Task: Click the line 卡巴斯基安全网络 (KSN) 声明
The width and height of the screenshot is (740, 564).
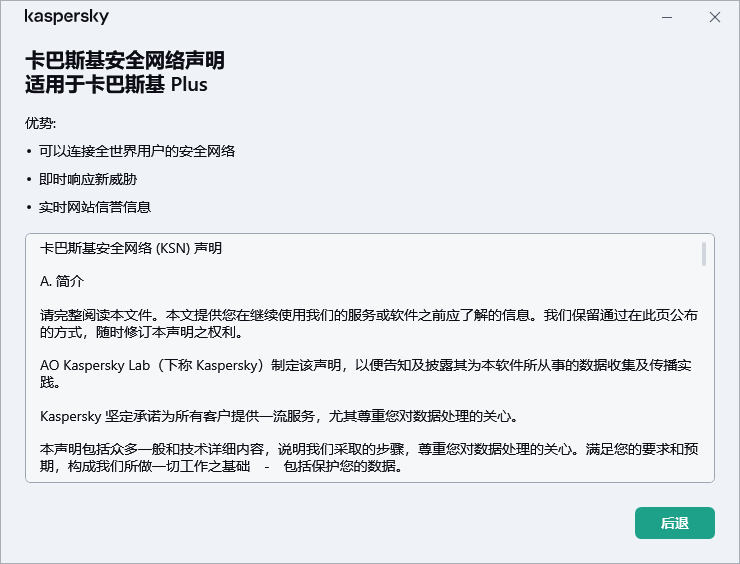Action: [131, 248]
